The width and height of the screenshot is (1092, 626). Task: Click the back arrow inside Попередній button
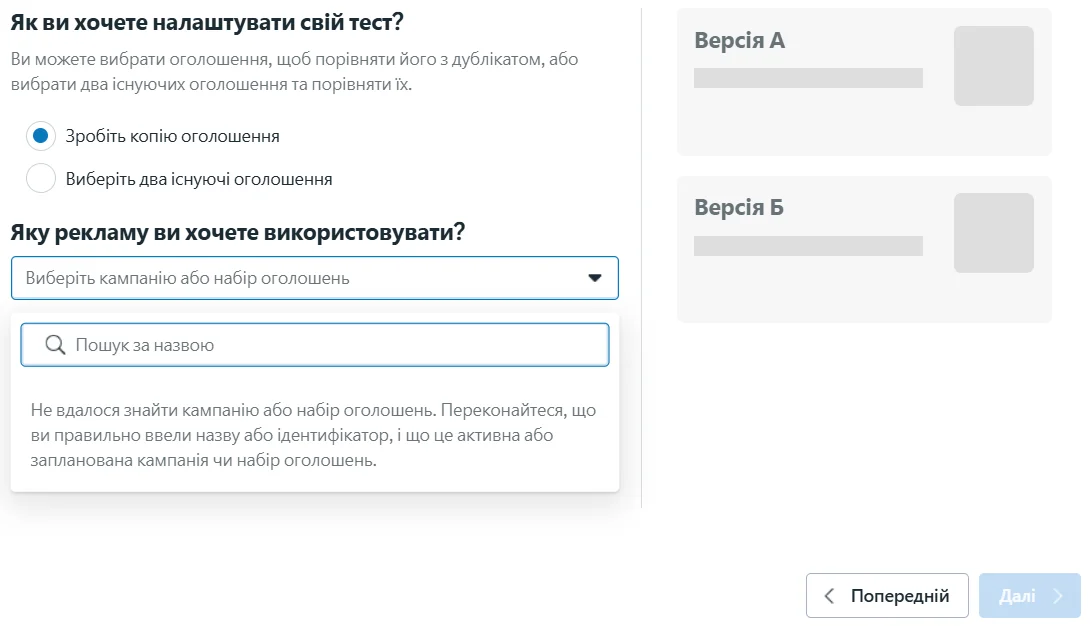tap(828, 595)
